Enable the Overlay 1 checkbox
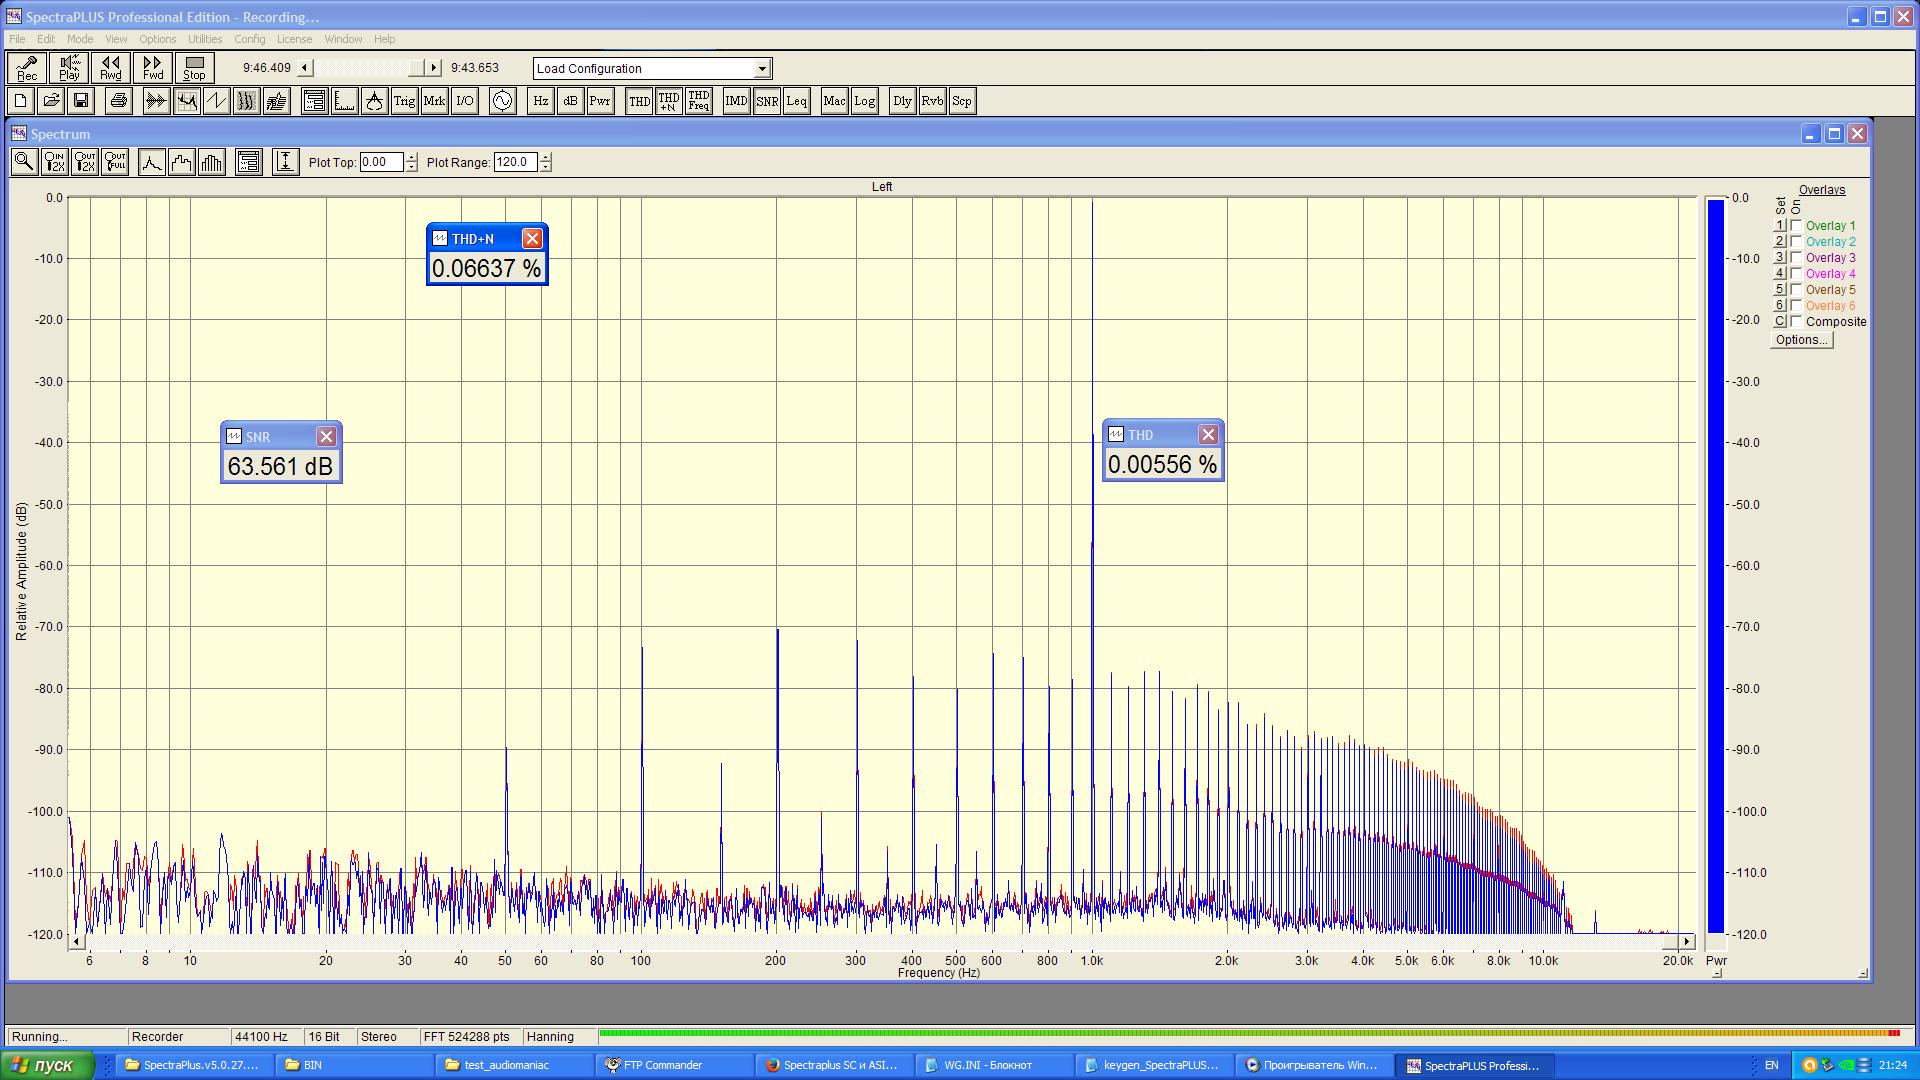The height and width of the screenshot is (1080, 1920). 1796,226
